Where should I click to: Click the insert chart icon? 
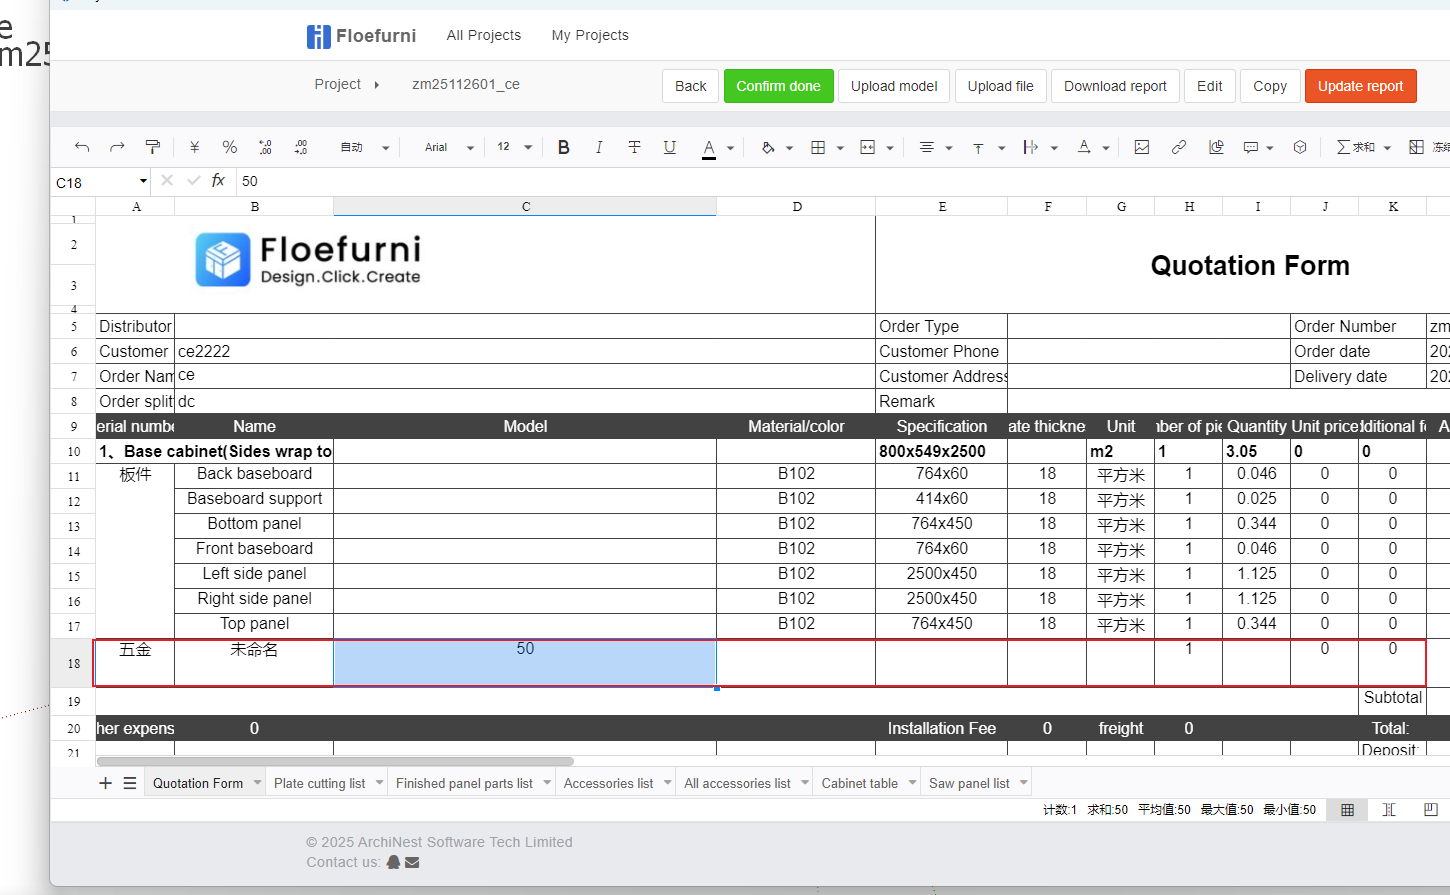pos(1216,147)
